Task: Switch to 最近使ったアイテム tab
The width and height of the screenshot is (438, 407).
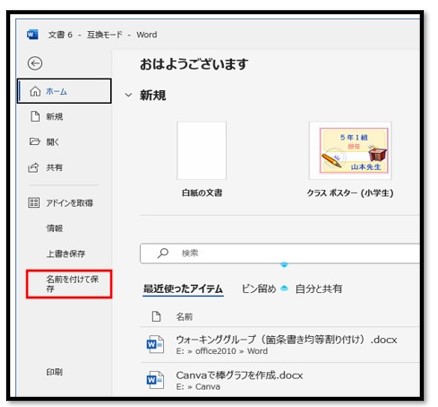Action: [x=183, y=289]
